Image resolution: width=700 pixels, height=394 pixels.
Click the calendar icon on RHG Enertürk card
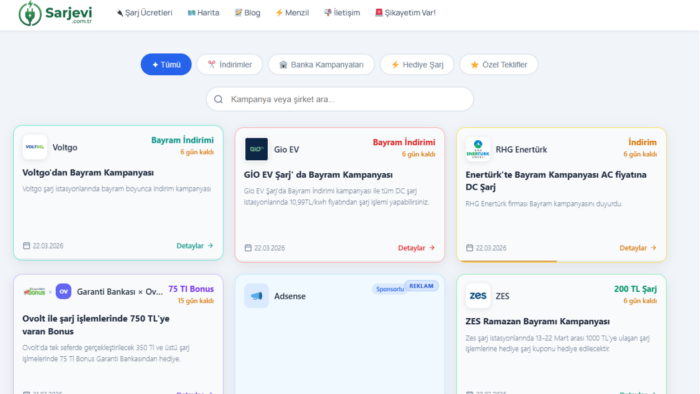pos(470,248)
